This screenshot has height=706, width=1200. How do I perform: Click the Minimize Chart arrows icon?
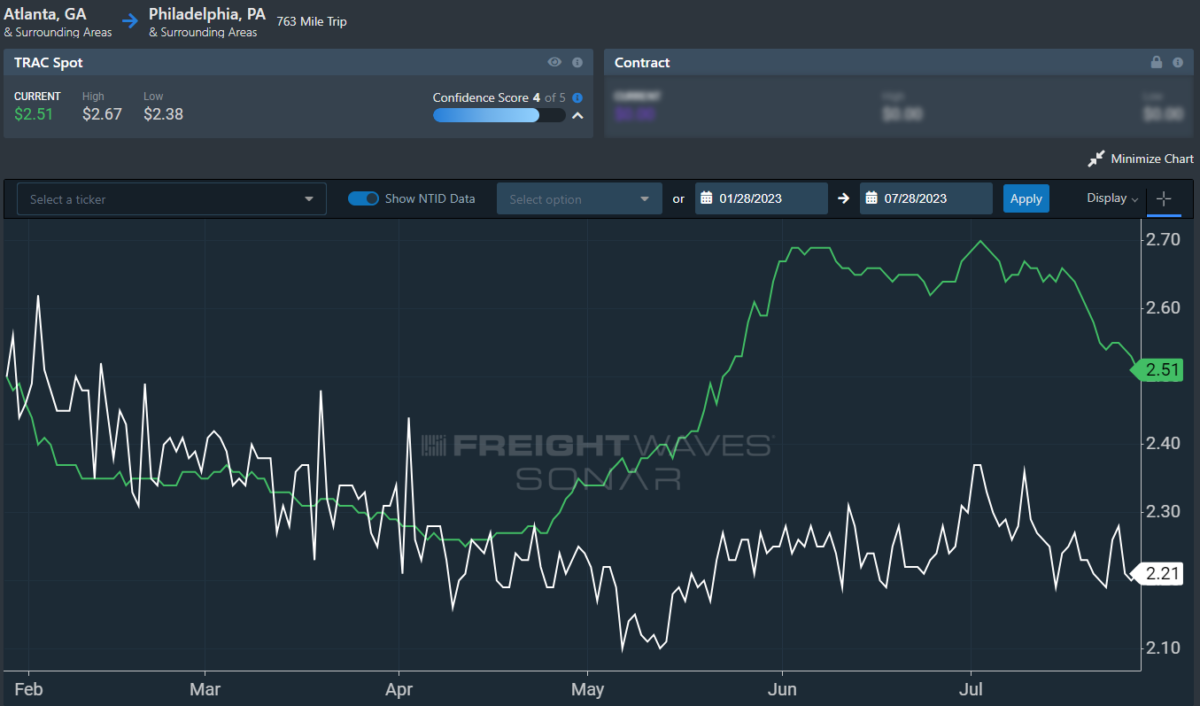tap(1096, 159)
